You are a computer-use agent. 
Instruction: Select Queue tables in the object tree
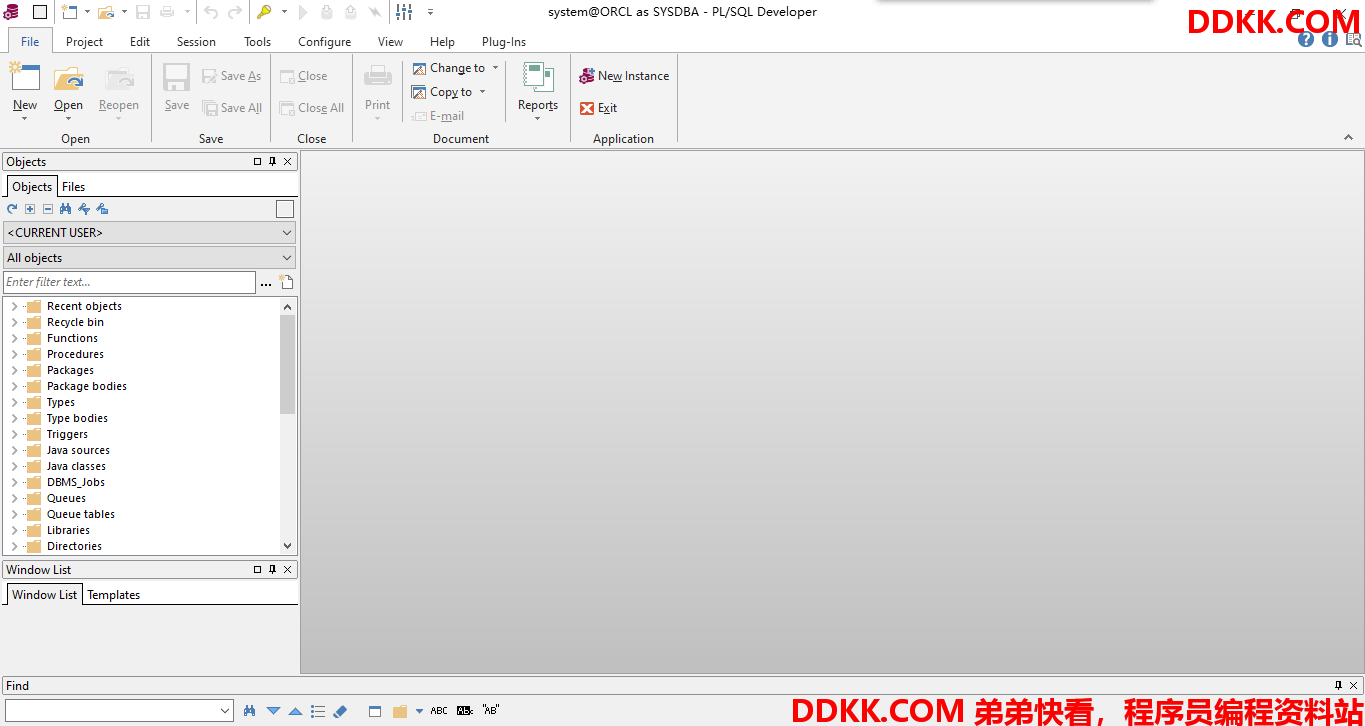click(x=81, y=514)
